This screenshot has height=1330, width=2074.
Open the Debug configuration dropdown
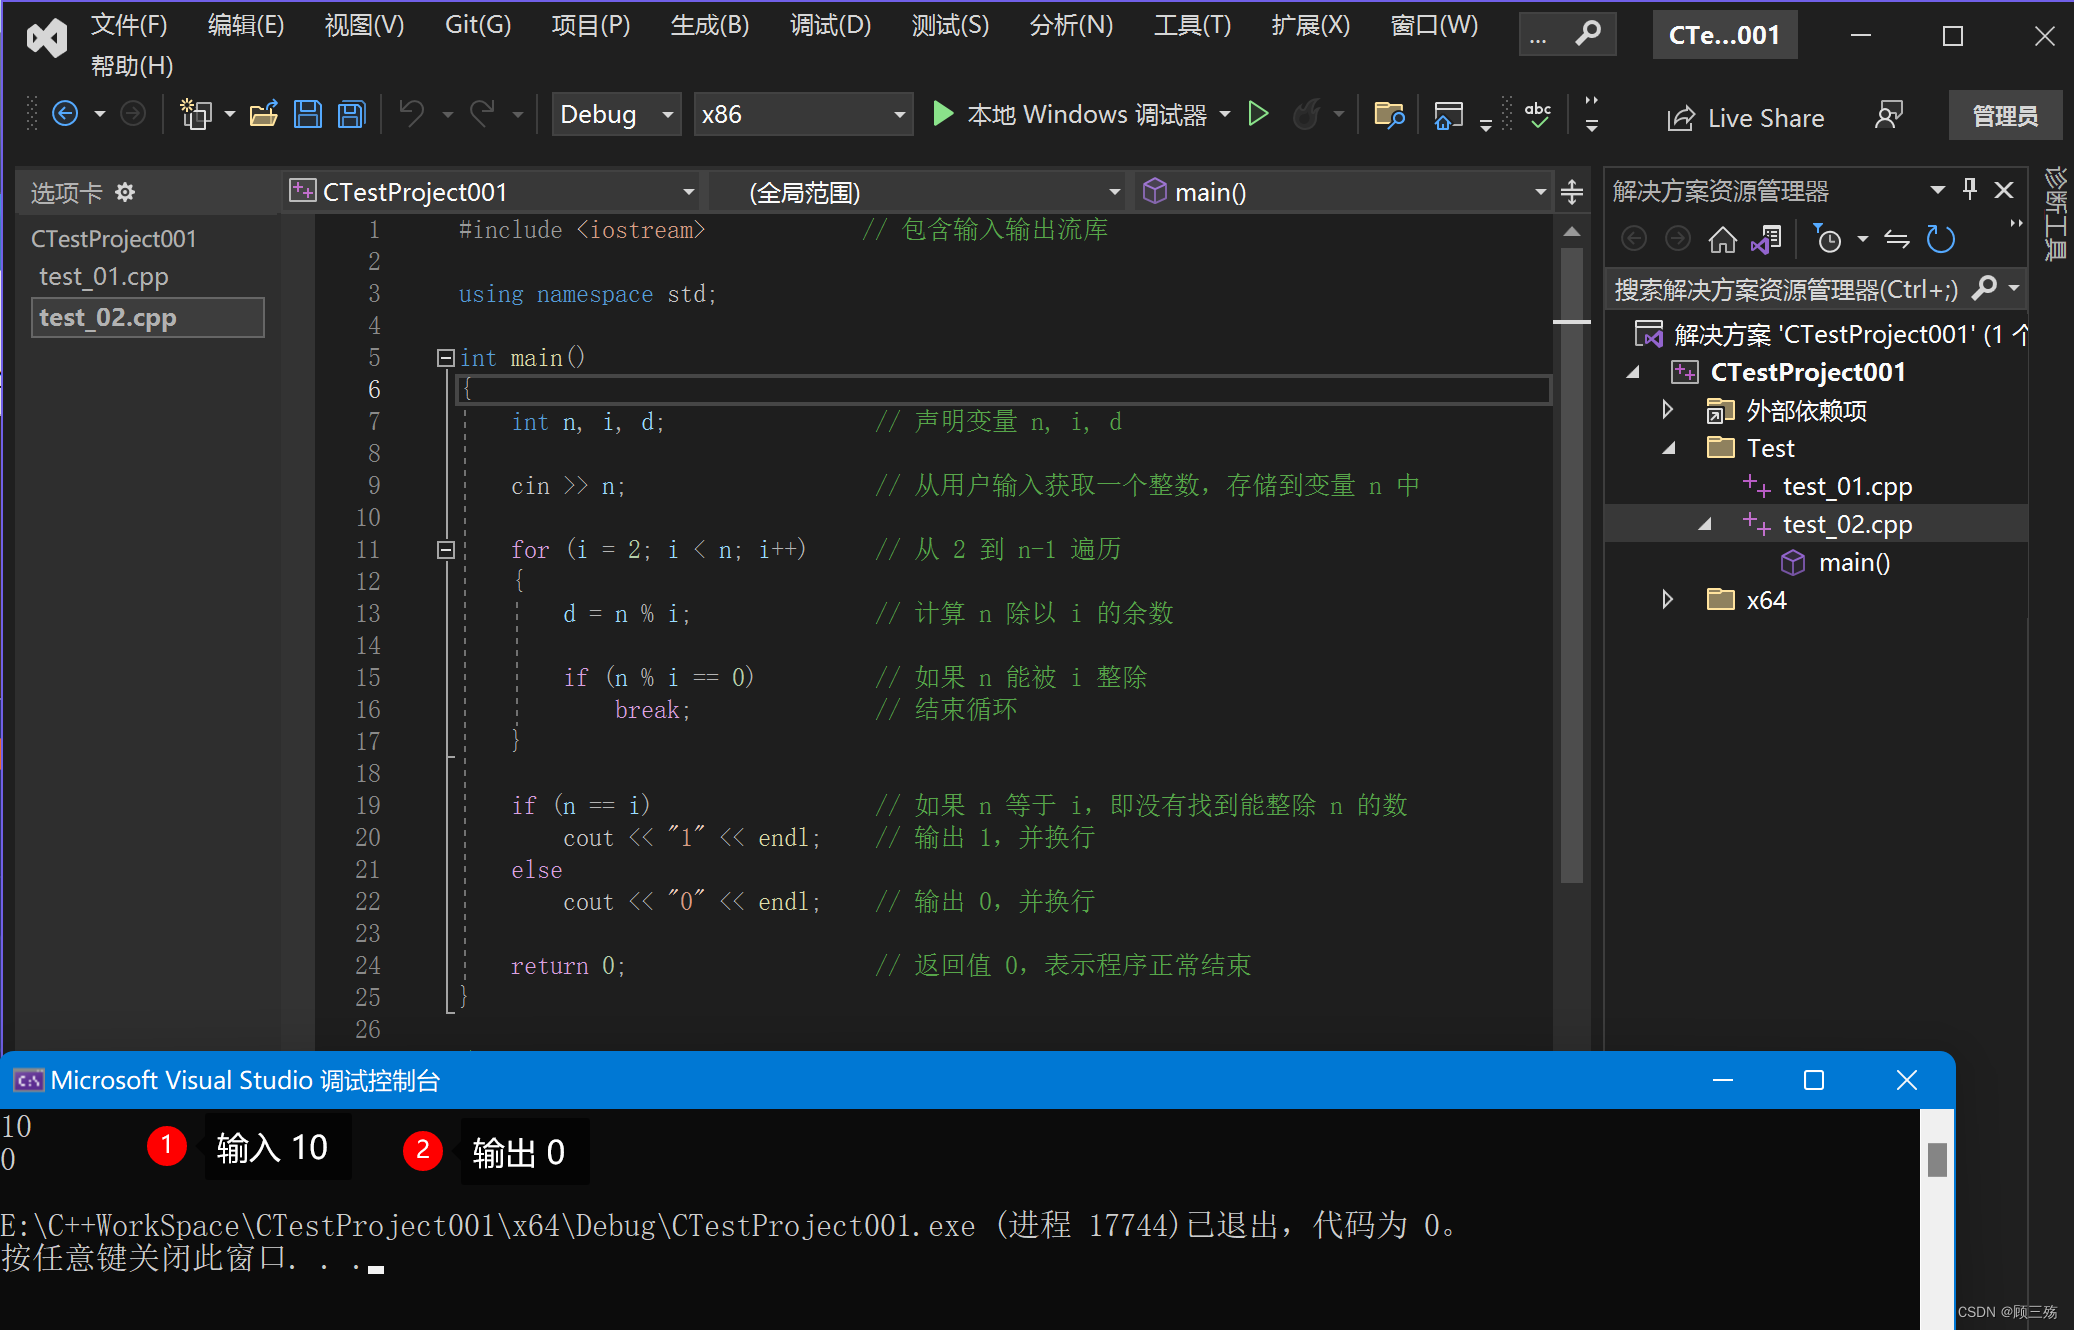tap(616, 115)
